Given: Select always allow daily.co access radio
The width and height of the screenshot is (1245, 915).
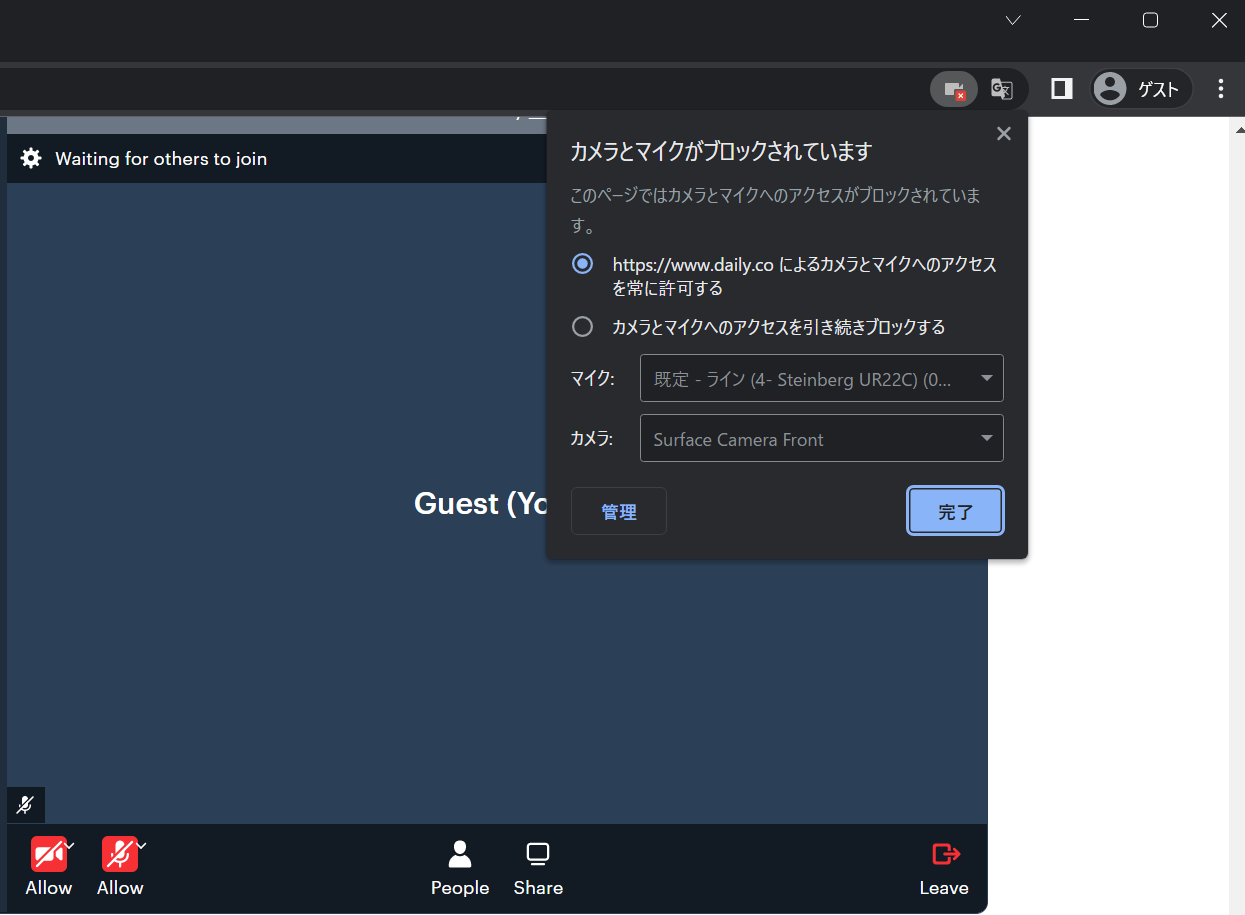Looking at the screenshot, I should (x=582, y=264).
